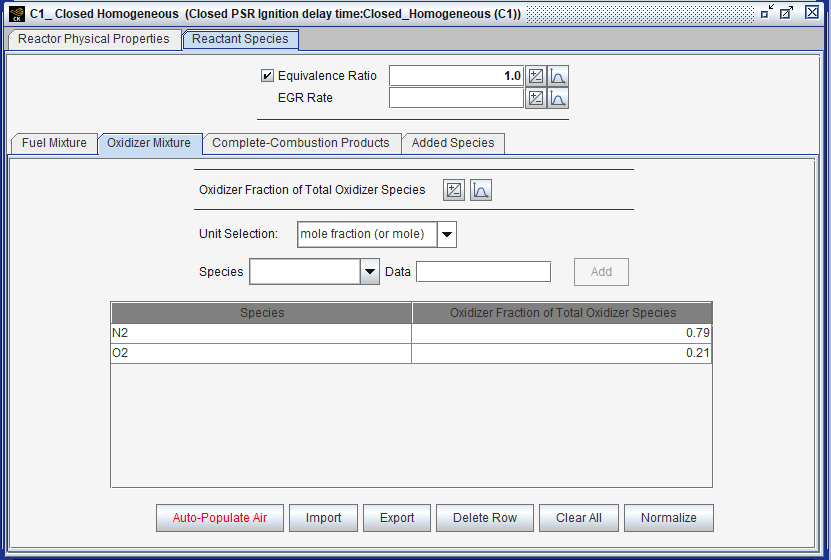Go to Complete-Combustion Products tab
Viewport: 831px width, 560px height.
[x=300, y=143]
